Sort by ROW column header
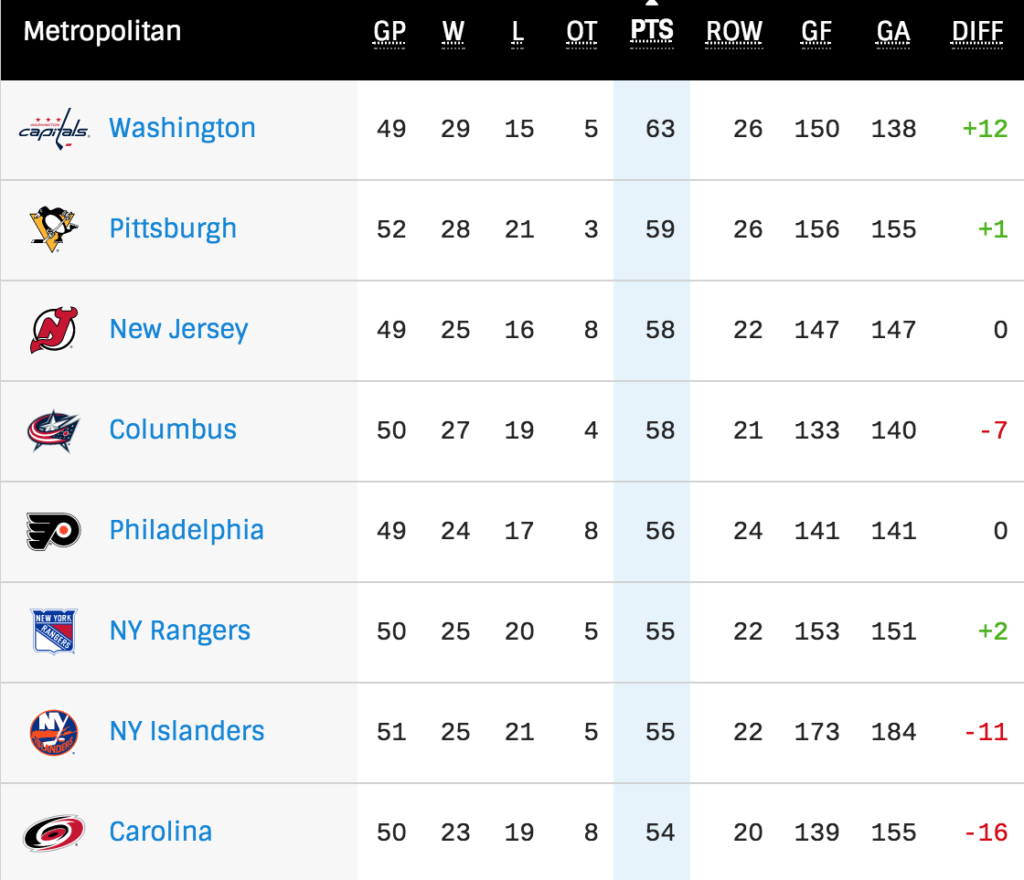The width and height of the screenshot is (1024, 880). pos(734,32)
